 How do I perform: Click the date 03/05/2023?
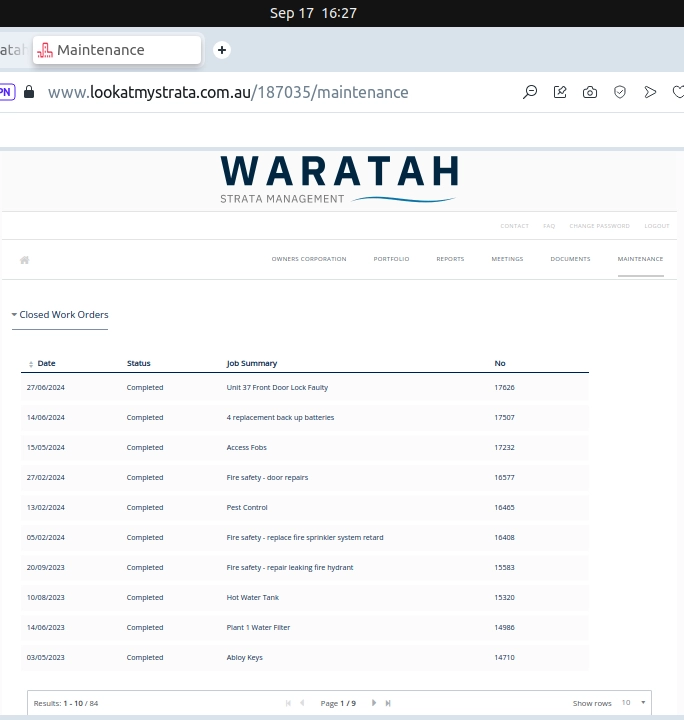pos(45,658)
